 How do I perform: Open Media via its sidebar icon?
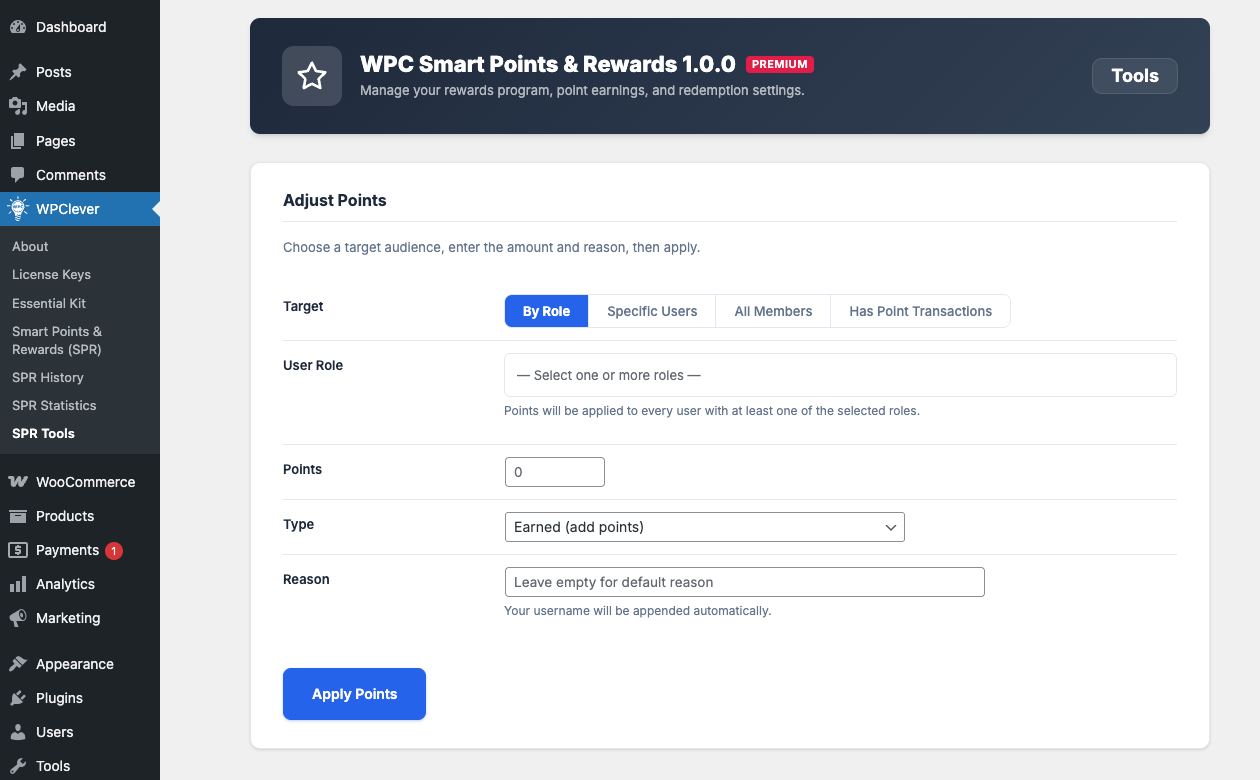[18, 106]
